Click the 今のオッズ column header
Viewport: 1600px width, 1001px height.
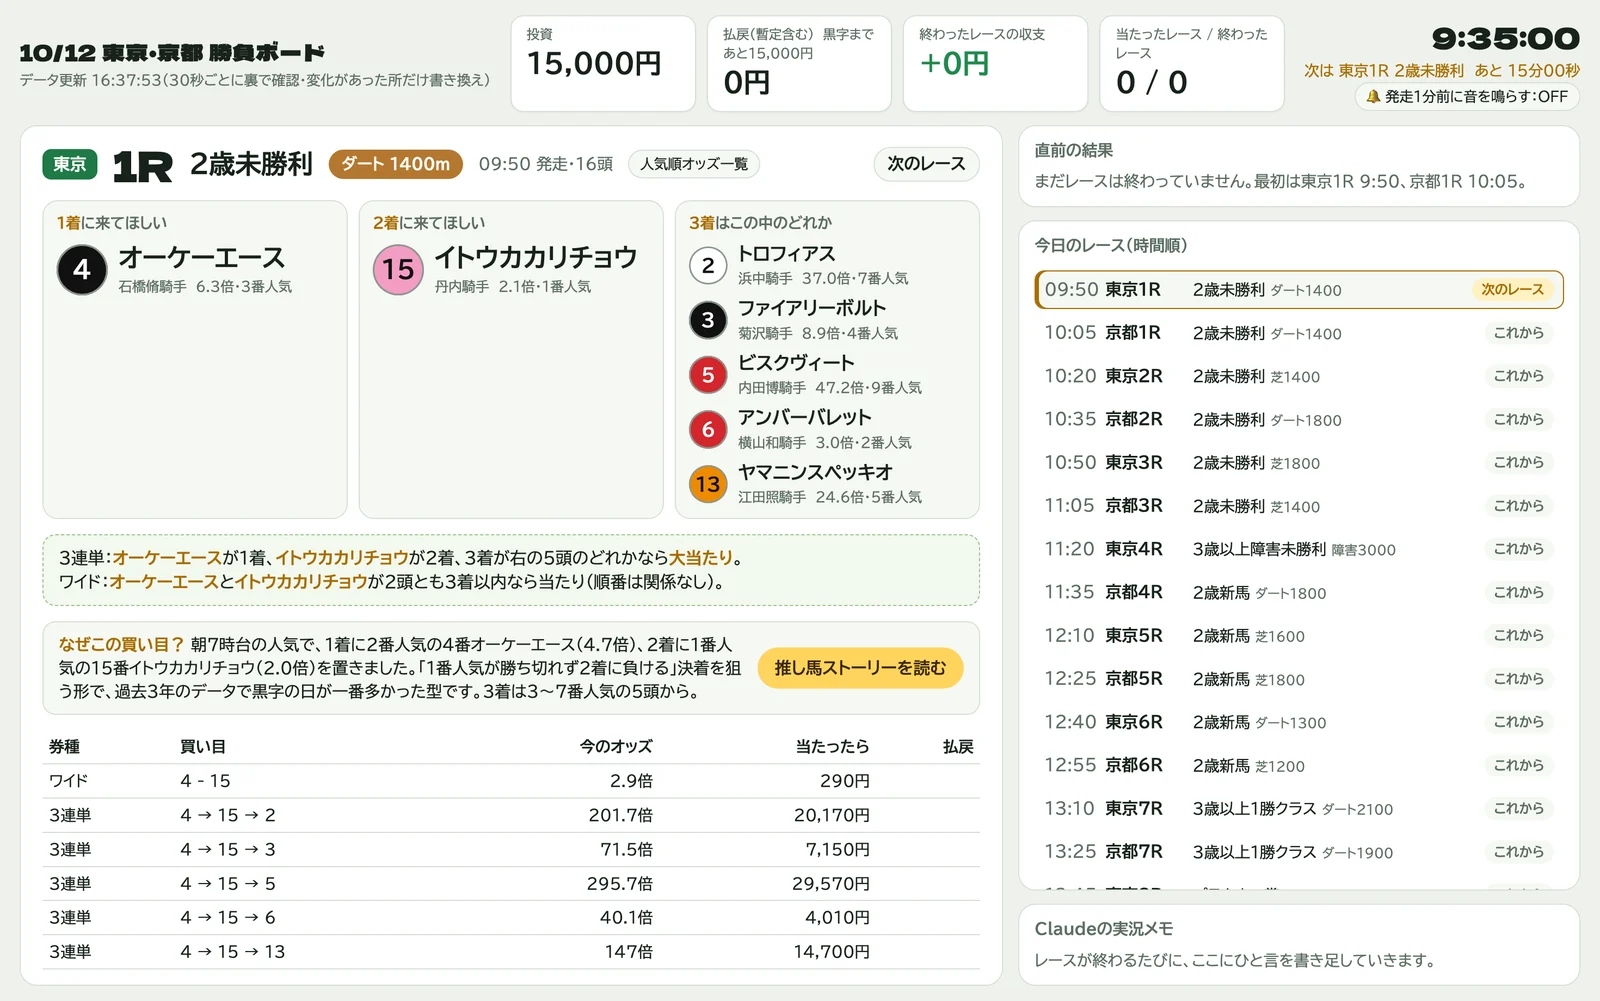(616, 747)
